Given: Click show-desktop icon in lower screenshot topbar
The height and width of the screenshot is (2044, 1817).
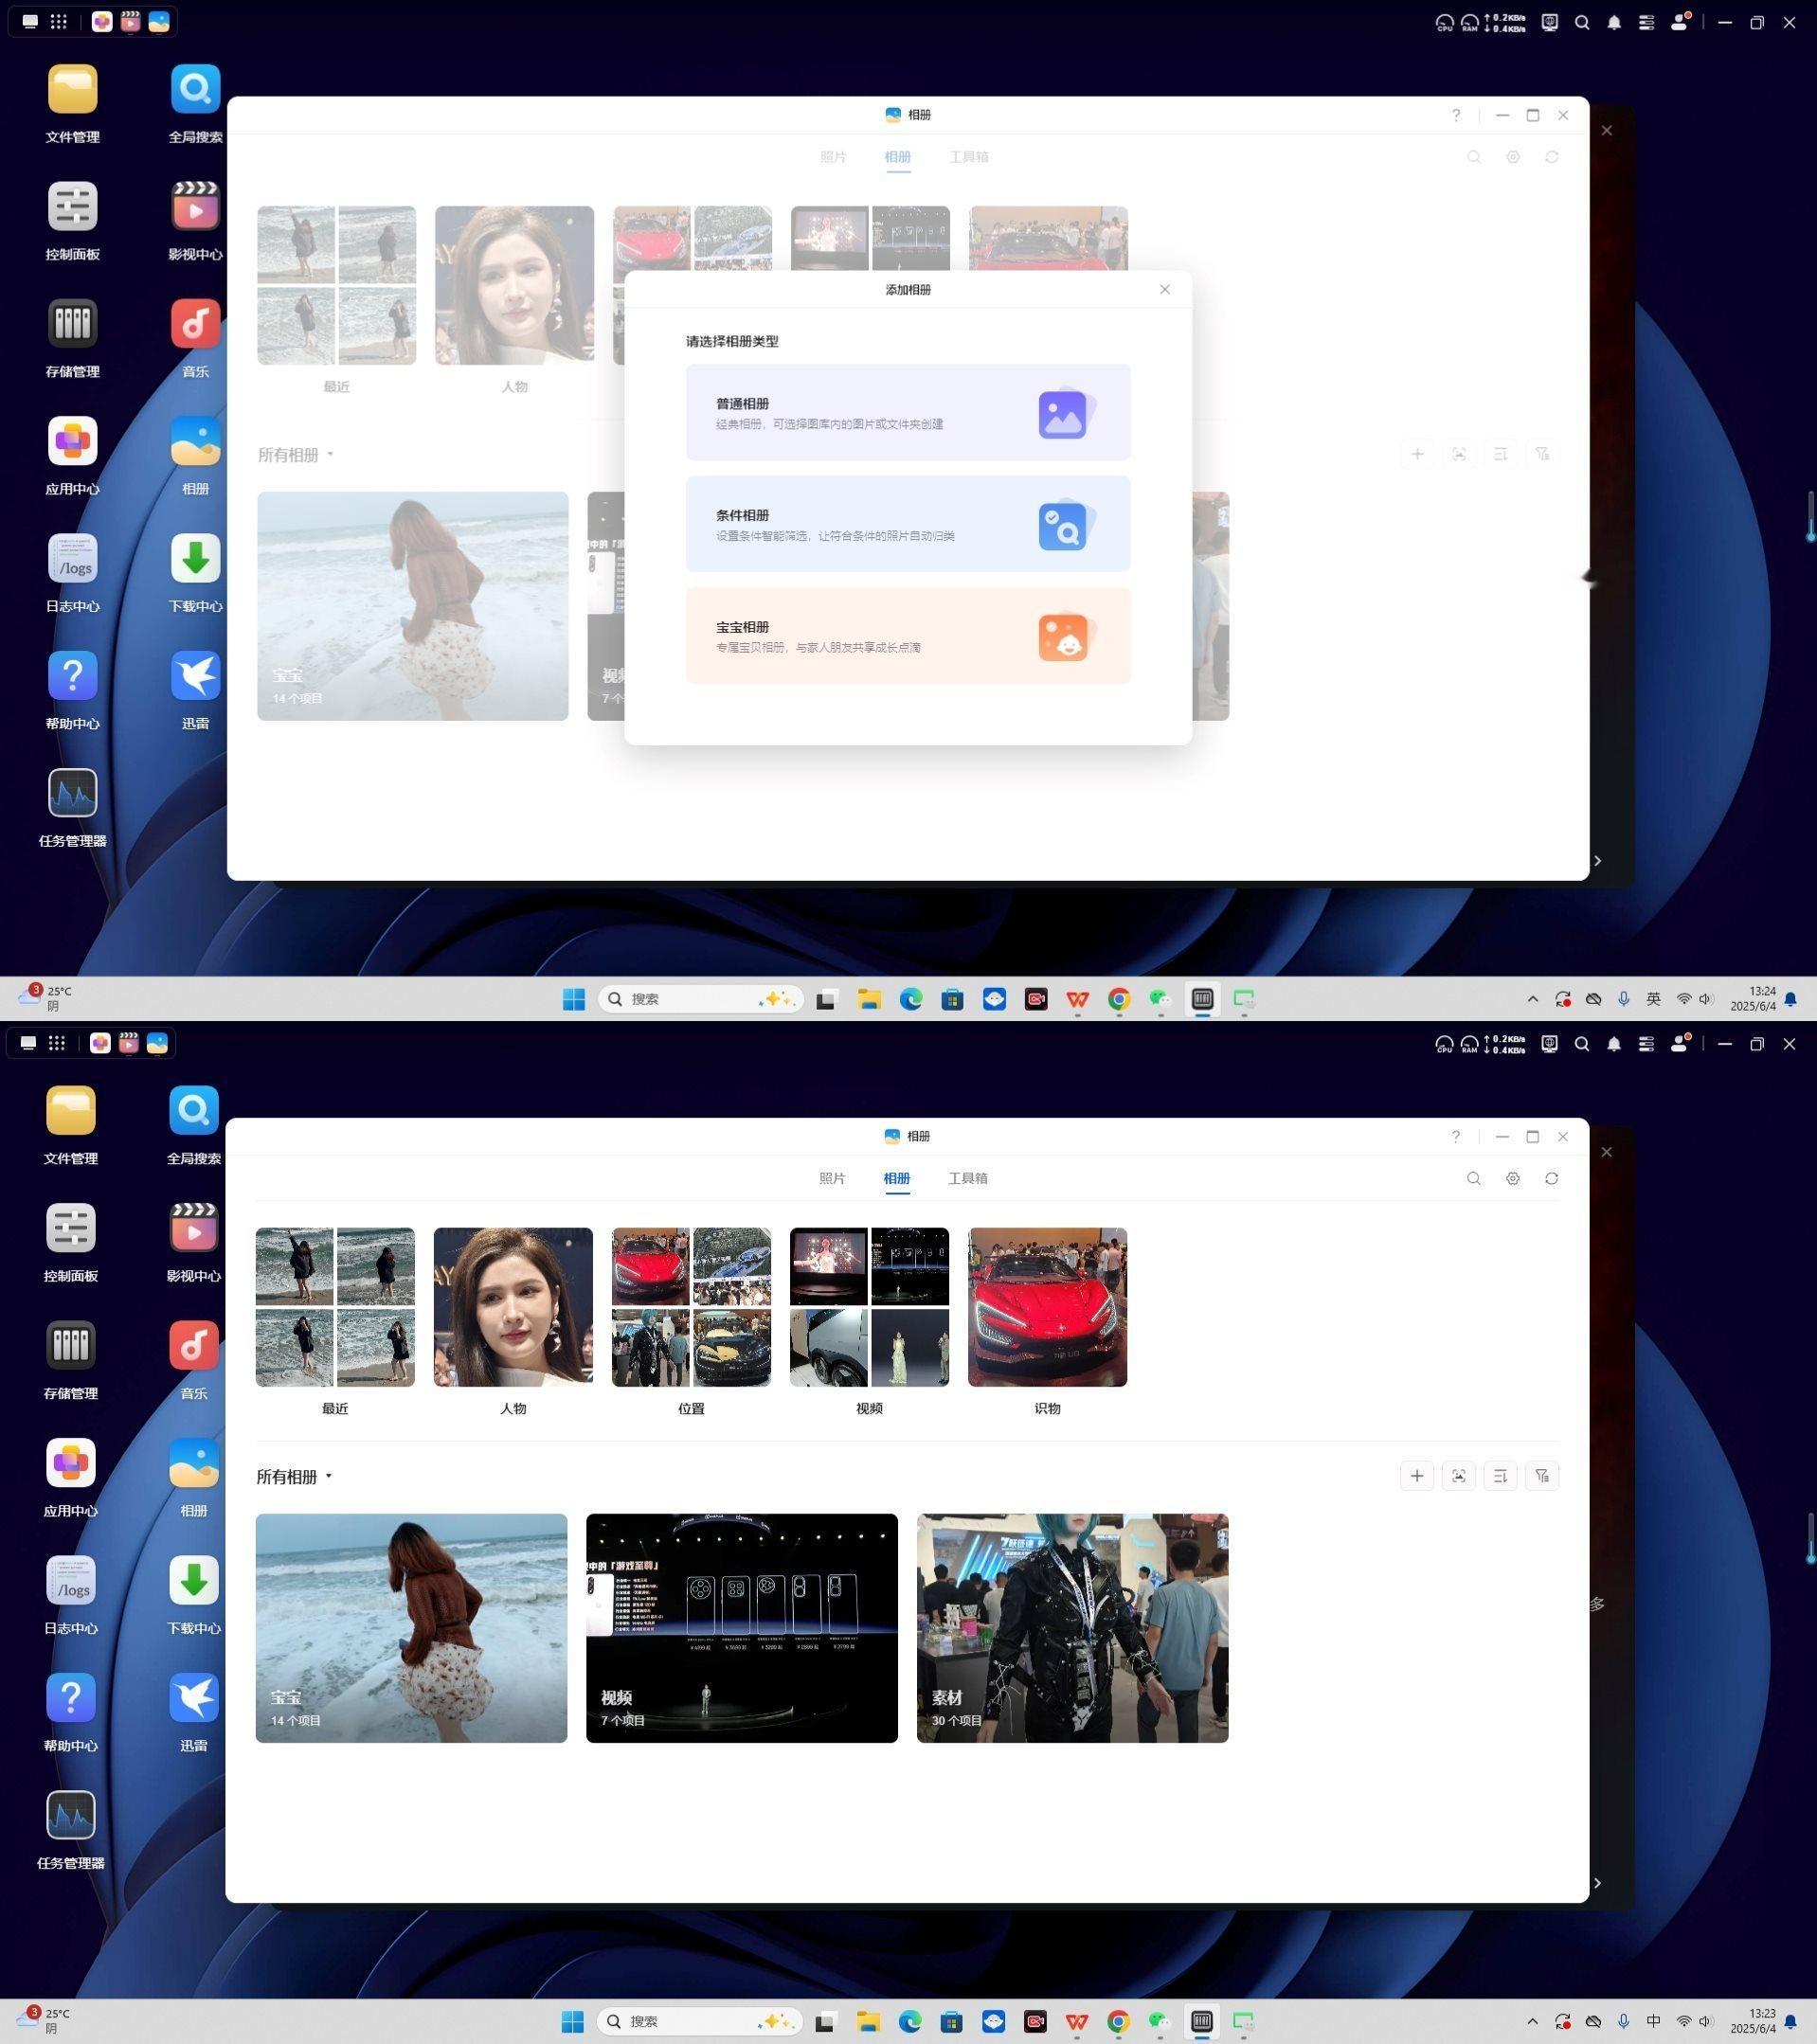Looking at the screenshot, I should [x=28, y=1044].
